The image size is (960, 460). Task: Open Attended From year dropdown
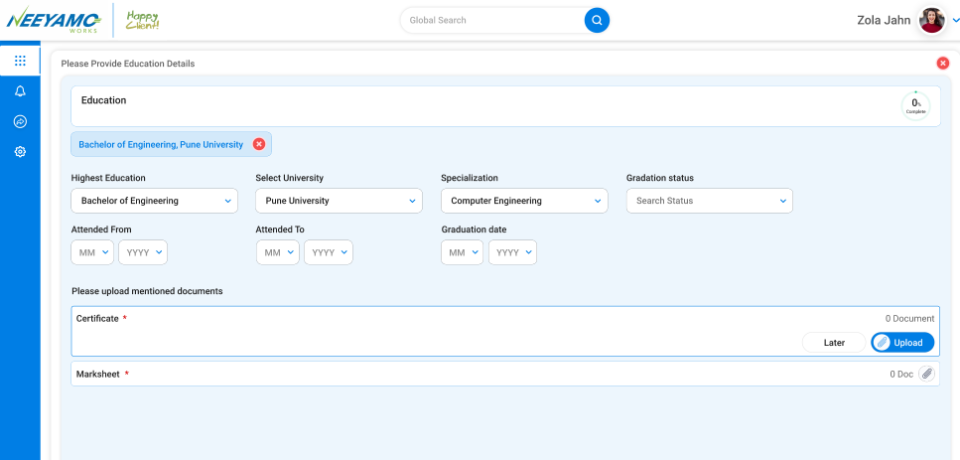pos(143,252)
